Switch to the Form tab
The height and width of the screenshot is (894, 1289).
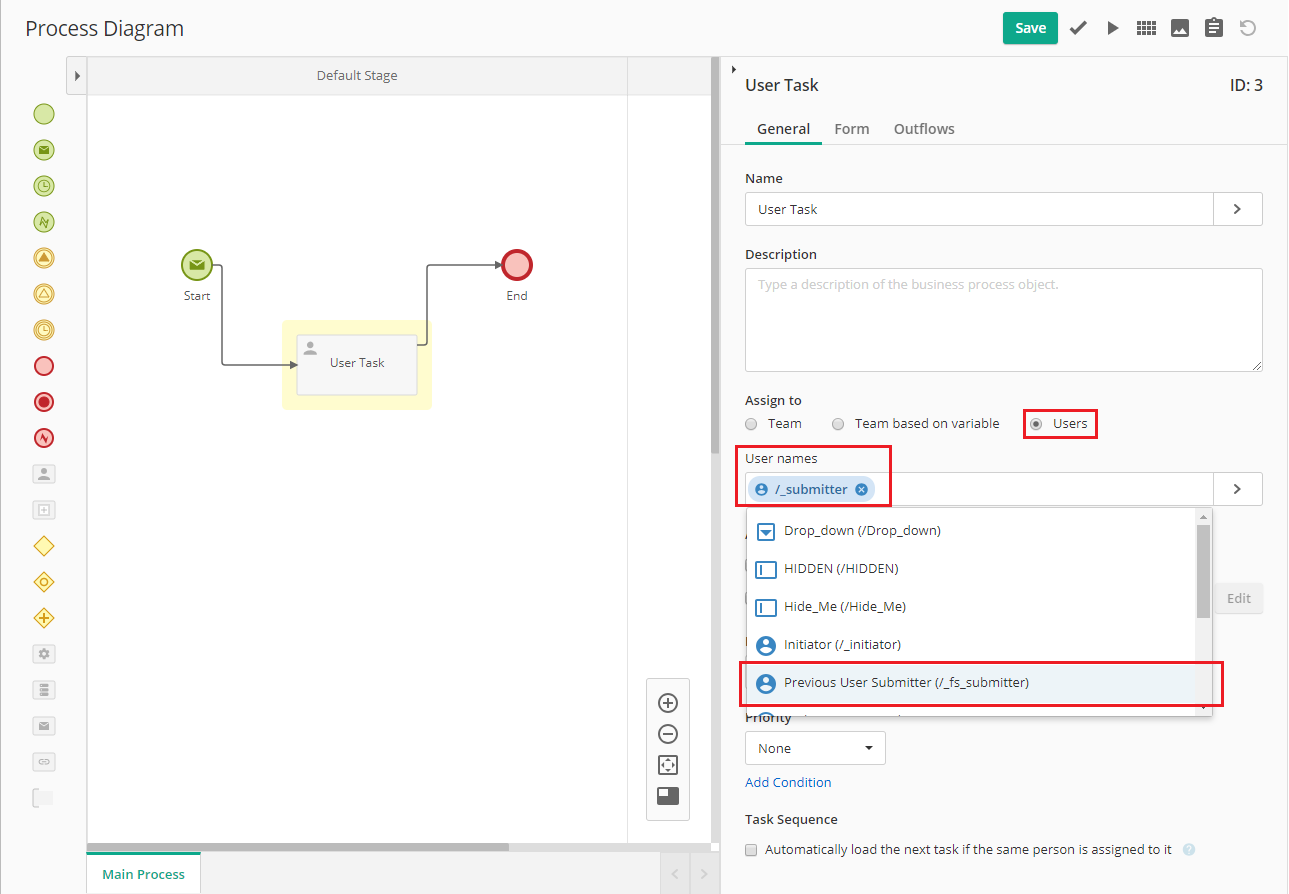[x=851, y=129]
